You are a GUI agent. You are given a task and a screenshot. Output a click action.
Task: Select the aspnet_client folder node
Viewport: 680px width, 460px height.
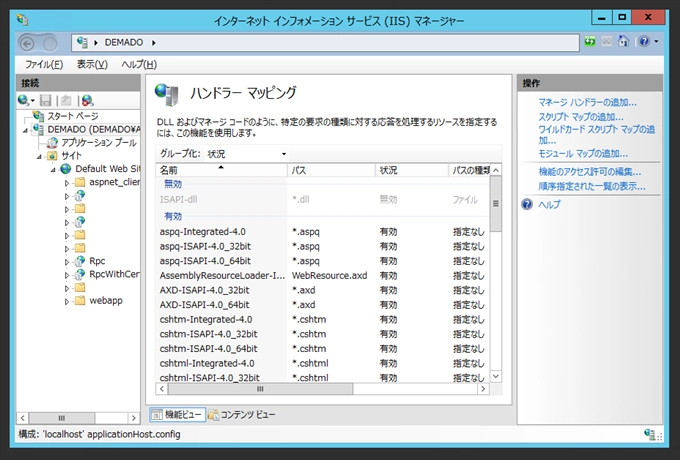[114, 182]
